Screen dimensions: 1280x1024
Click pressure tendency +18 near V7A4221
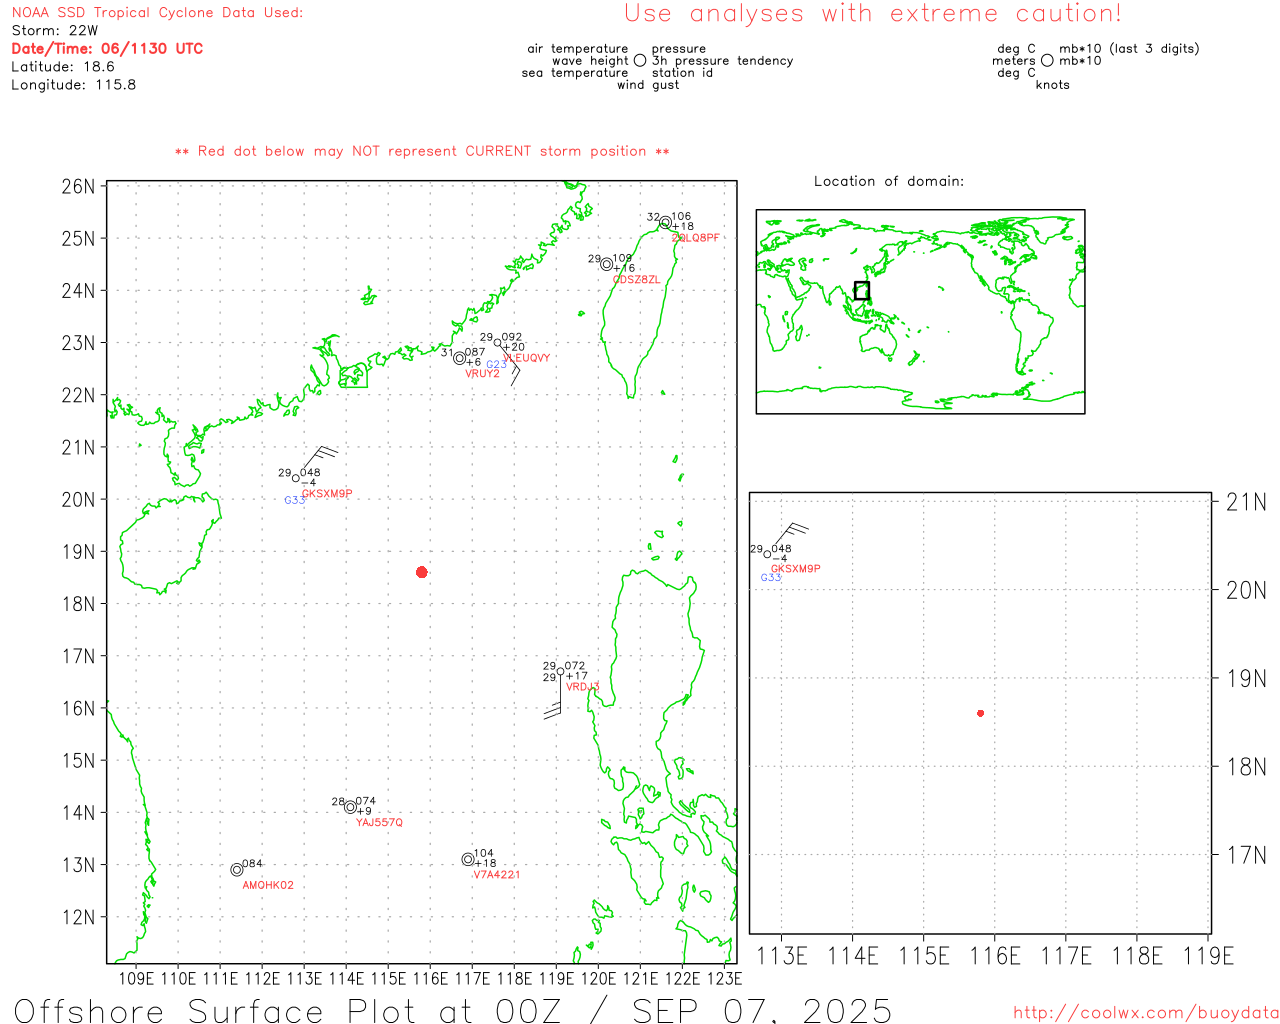tap(485, 863)
